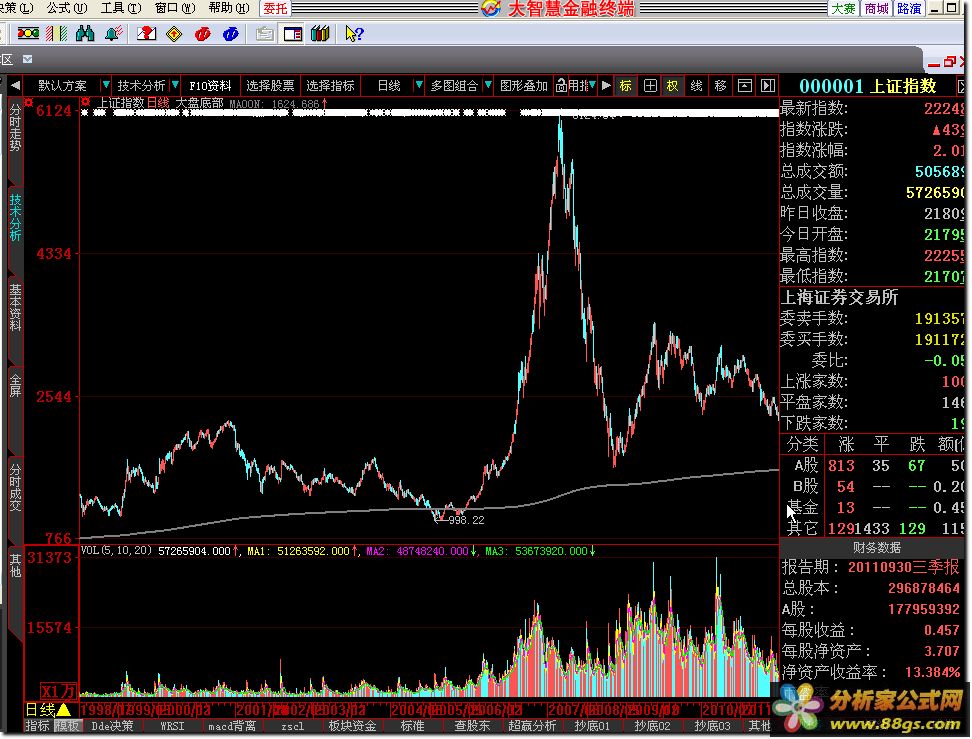The height and width of the screenshot is (739, 972).
Task: Select the 其他 side tab
Action: point(15,565)
